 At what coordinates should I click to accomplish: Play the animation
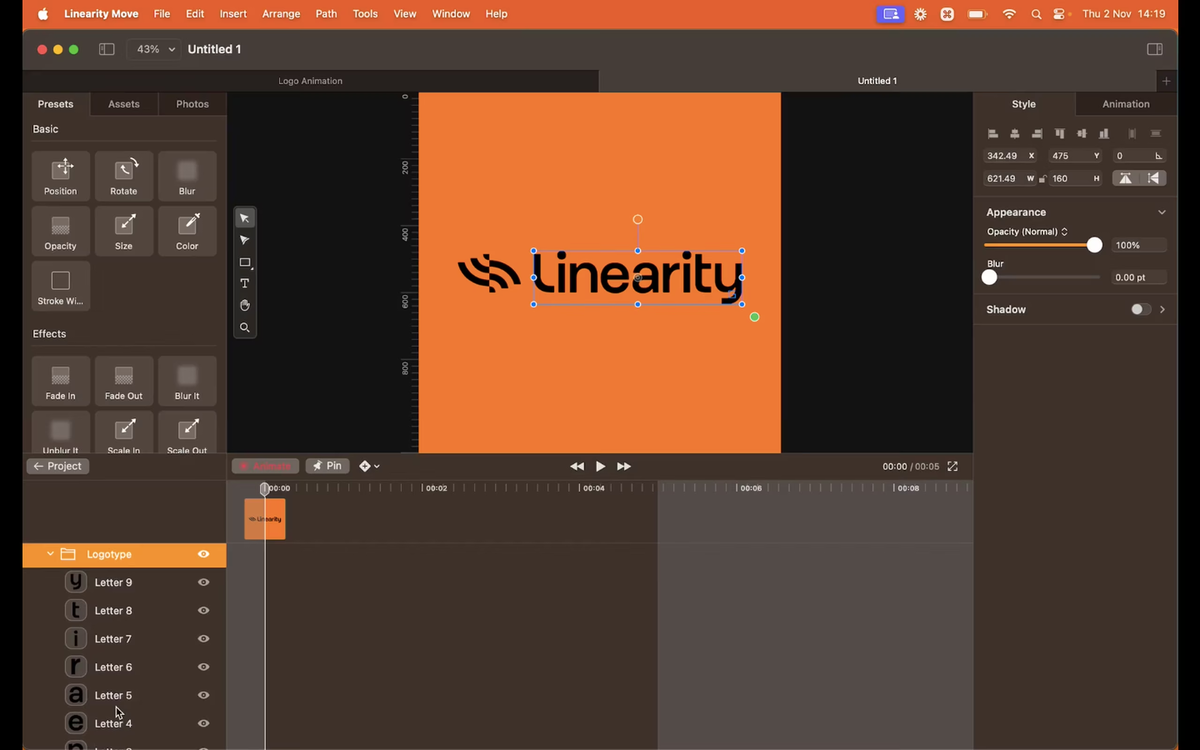coord(600,466)
